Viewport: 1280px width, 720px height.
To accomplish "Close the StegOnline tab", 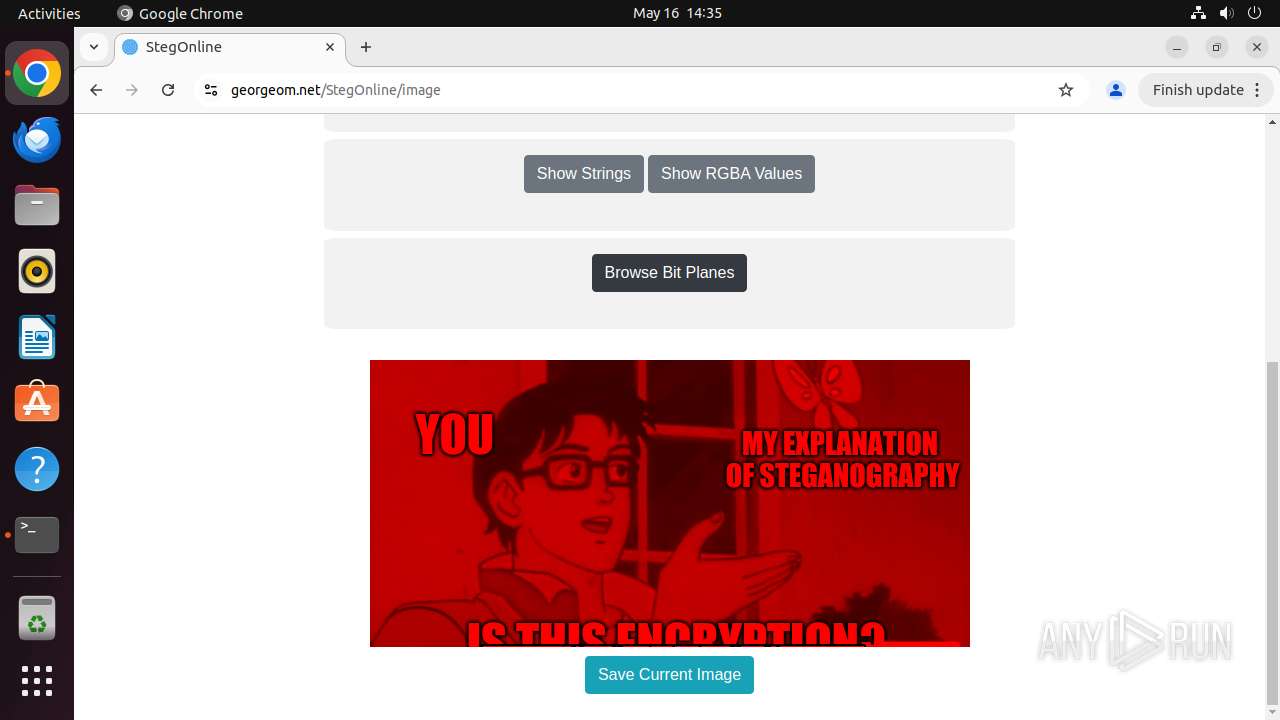I will pos(330,47).
